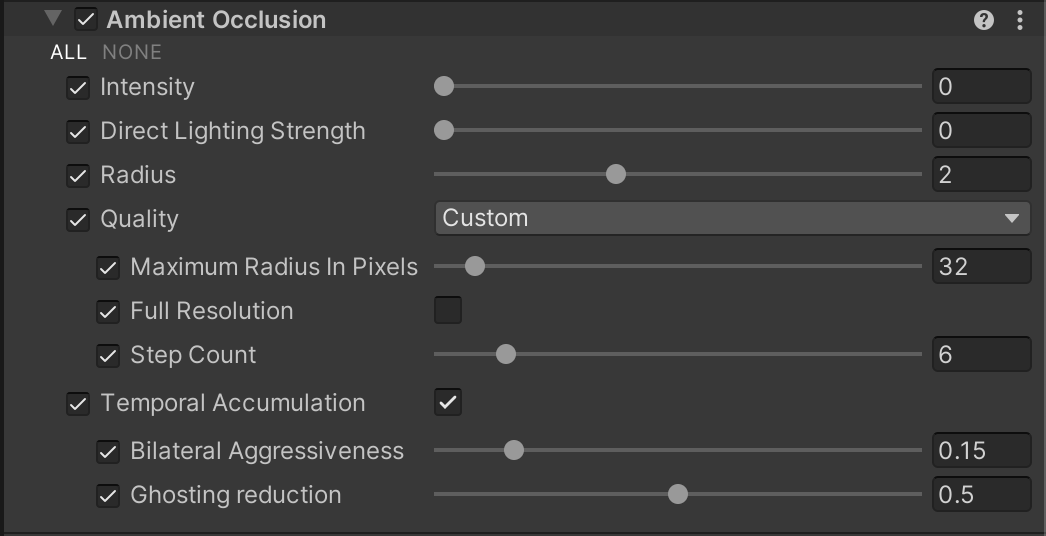Collapse the Ambient Occlusion foldout triangle

coord(53,19)
